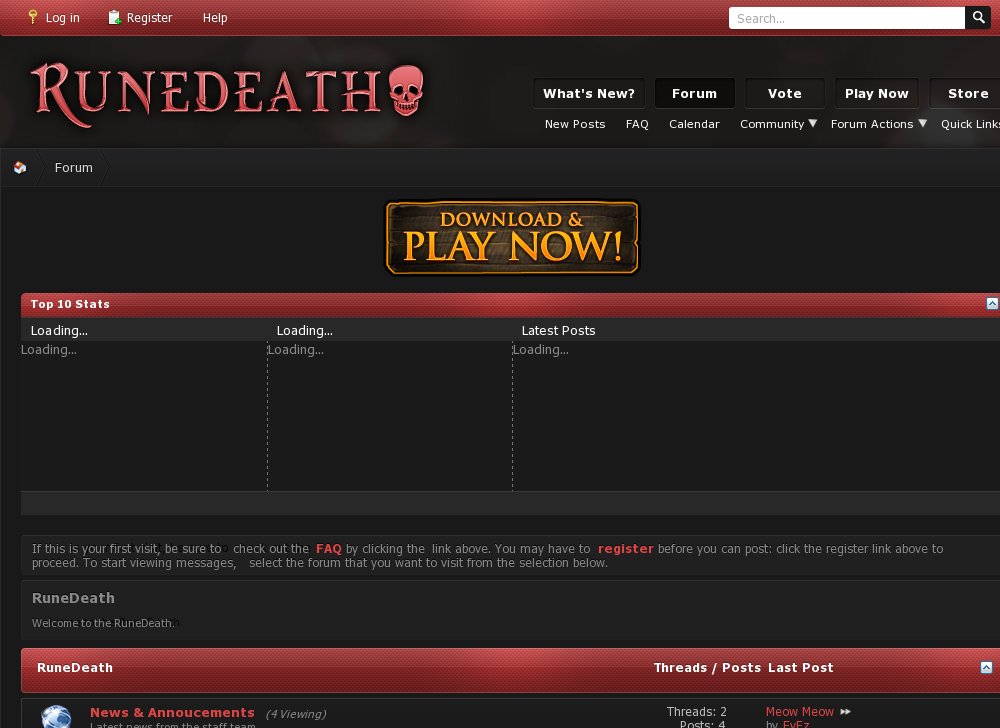The height and width of the screenshot is (728, 1000).
Task: Toggle the Forum breadcrumb entry
Action: point(73,167)
